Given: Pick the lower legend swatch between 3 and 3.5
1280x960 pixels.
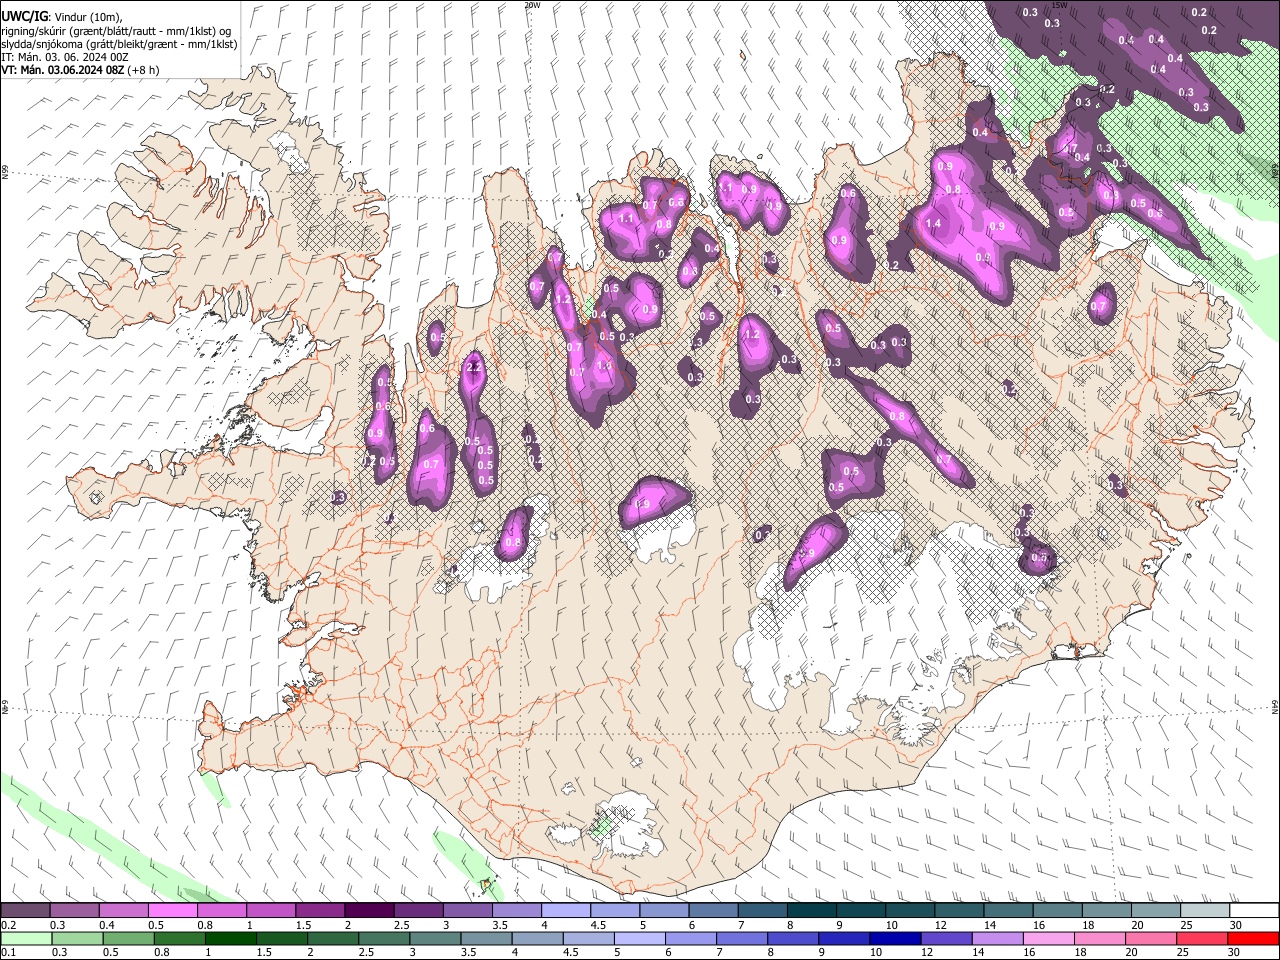Looking at the screenshot, I should (x=434, y=938).
